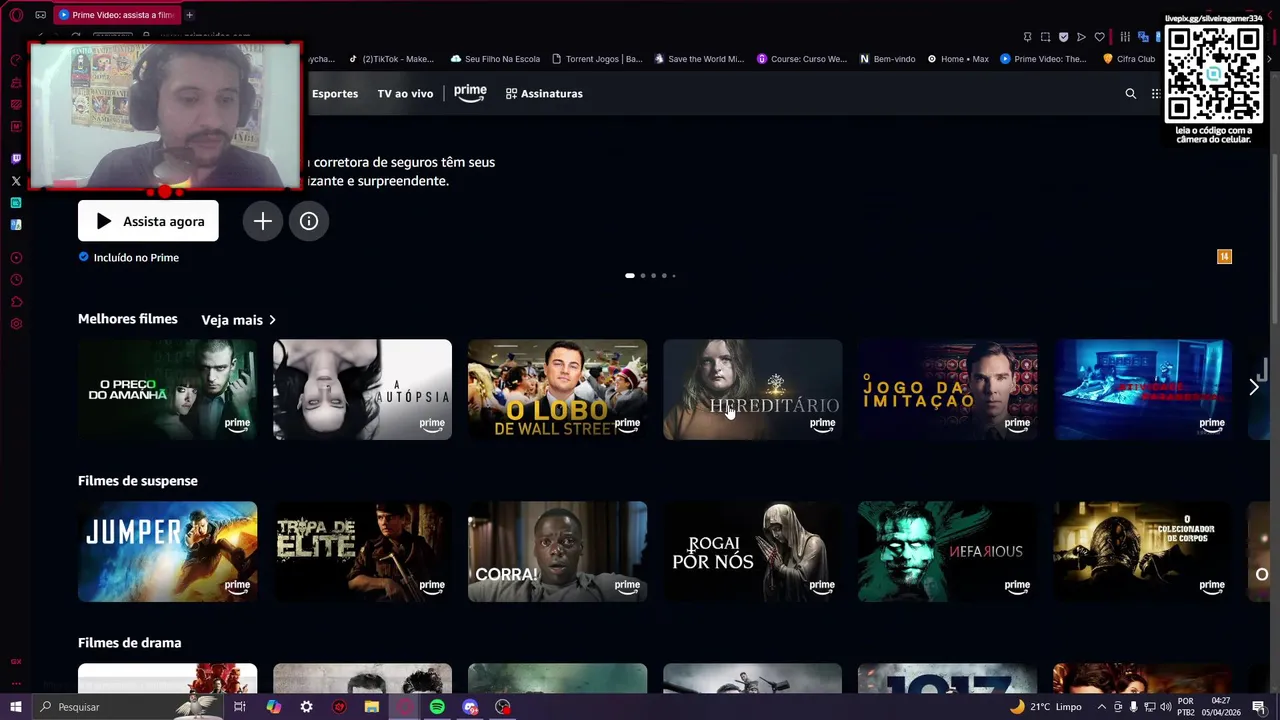Click the volume icon in system tray
This screenshot has height=720, width=1280.
(x=1165, y=707)
